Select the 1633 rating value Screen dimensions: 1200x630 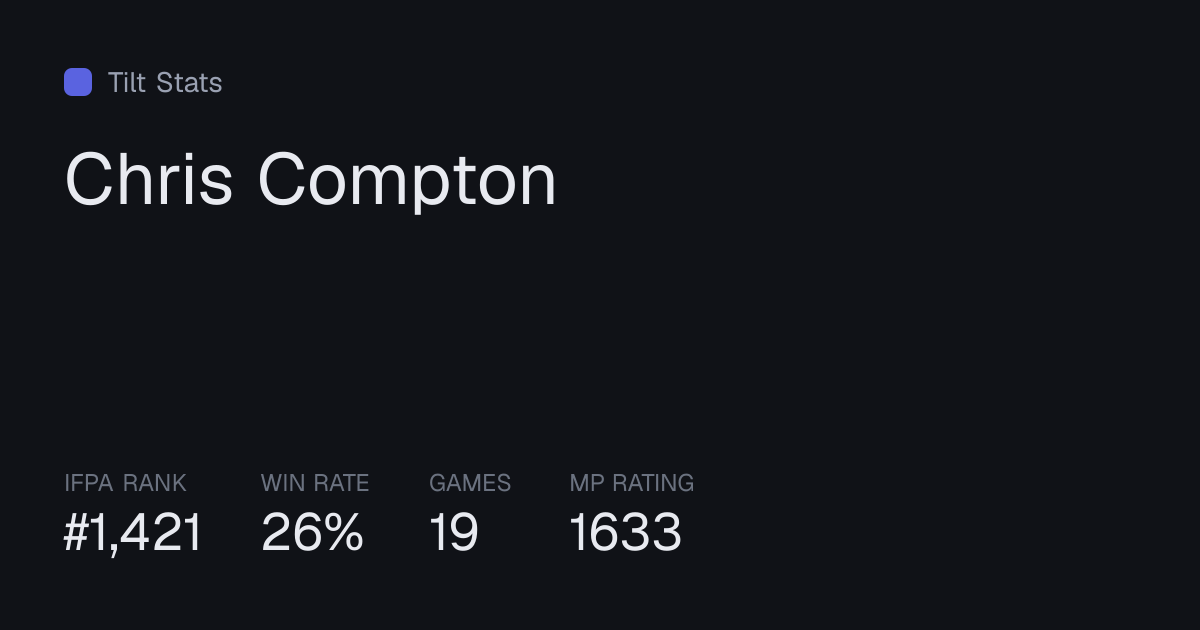pos(626,532)
